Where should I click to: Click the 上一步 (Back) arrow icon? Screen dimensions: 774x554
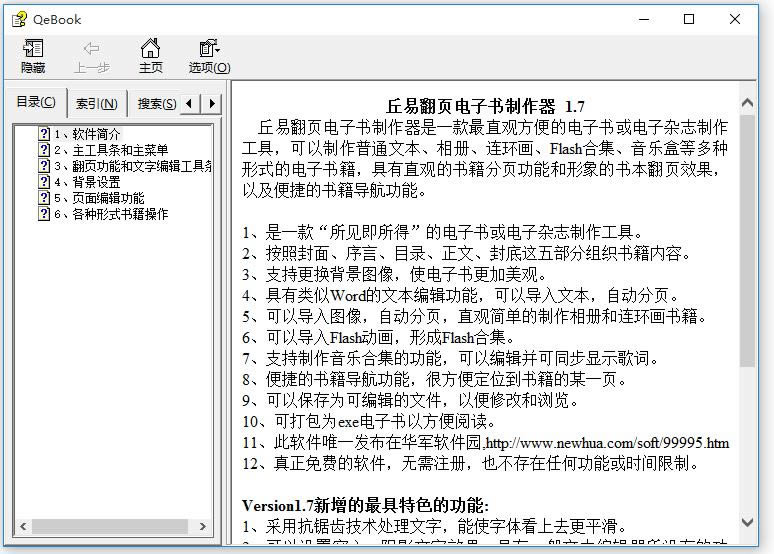click(91, 48)
